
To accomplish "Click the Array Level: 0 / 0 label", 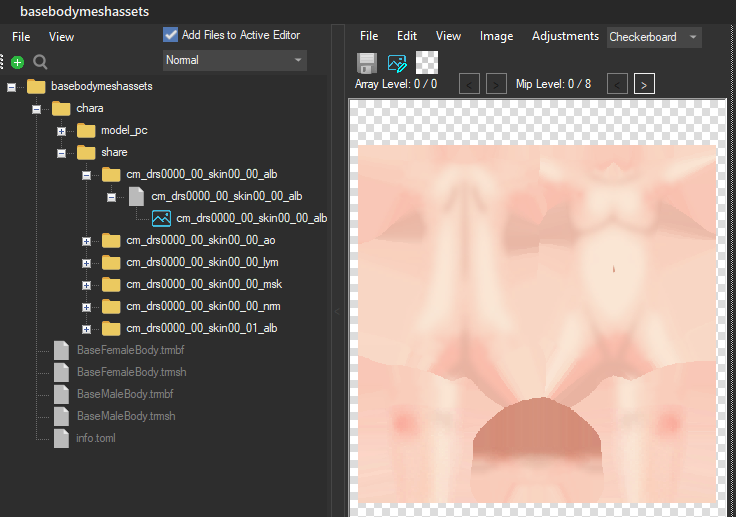I will pos(396,84).
